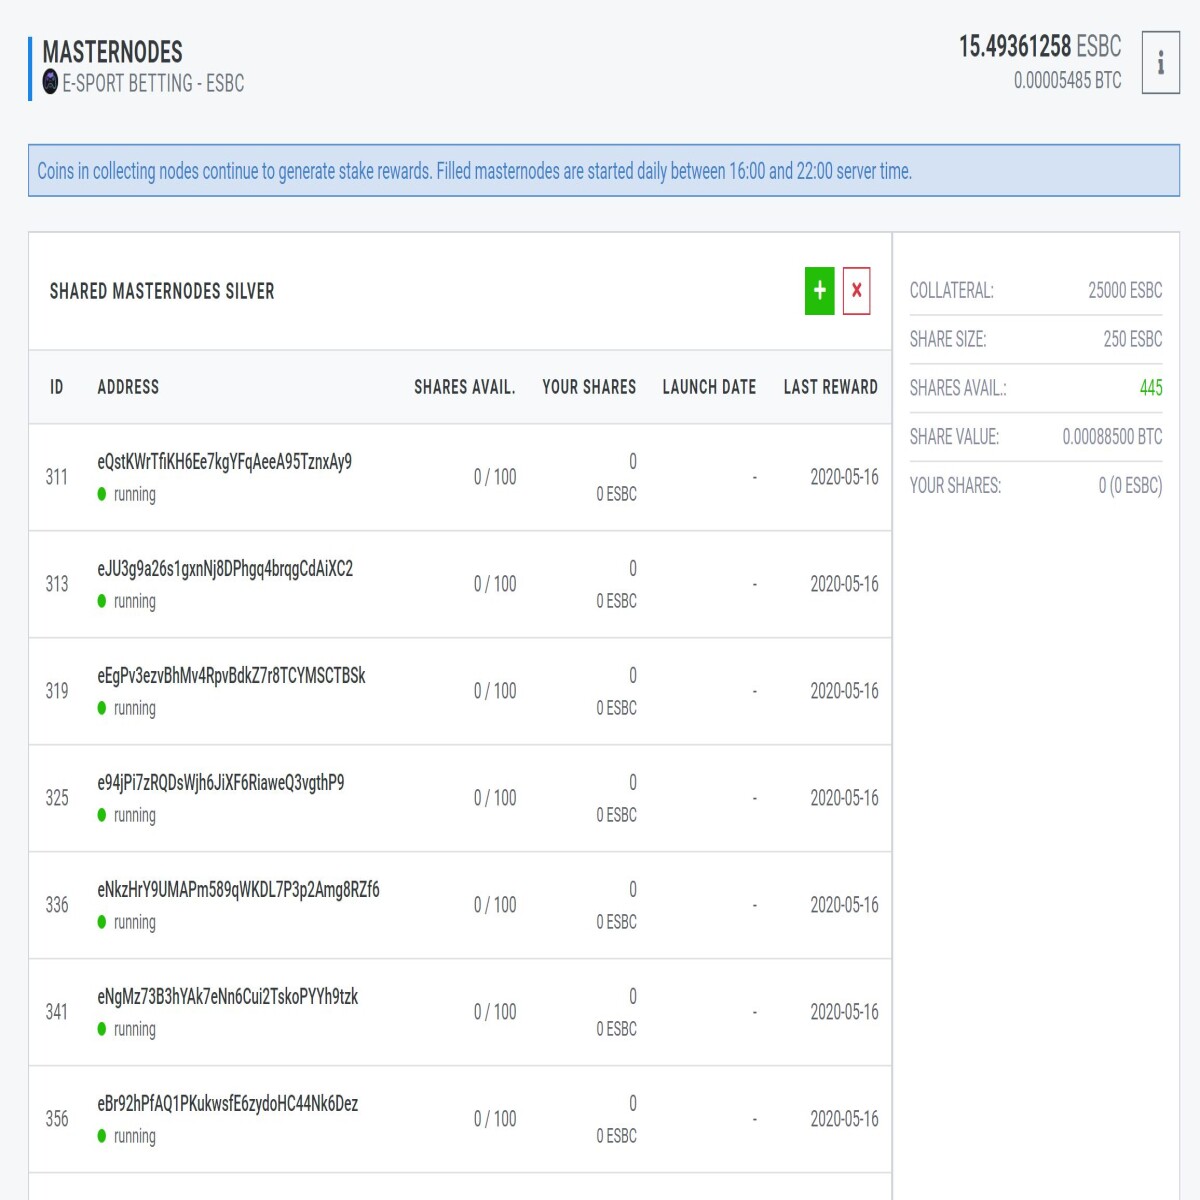The image size is (1200, 1200).
Task: Click 0 / 100 shares for node 311
Action: tap(495, 477)
